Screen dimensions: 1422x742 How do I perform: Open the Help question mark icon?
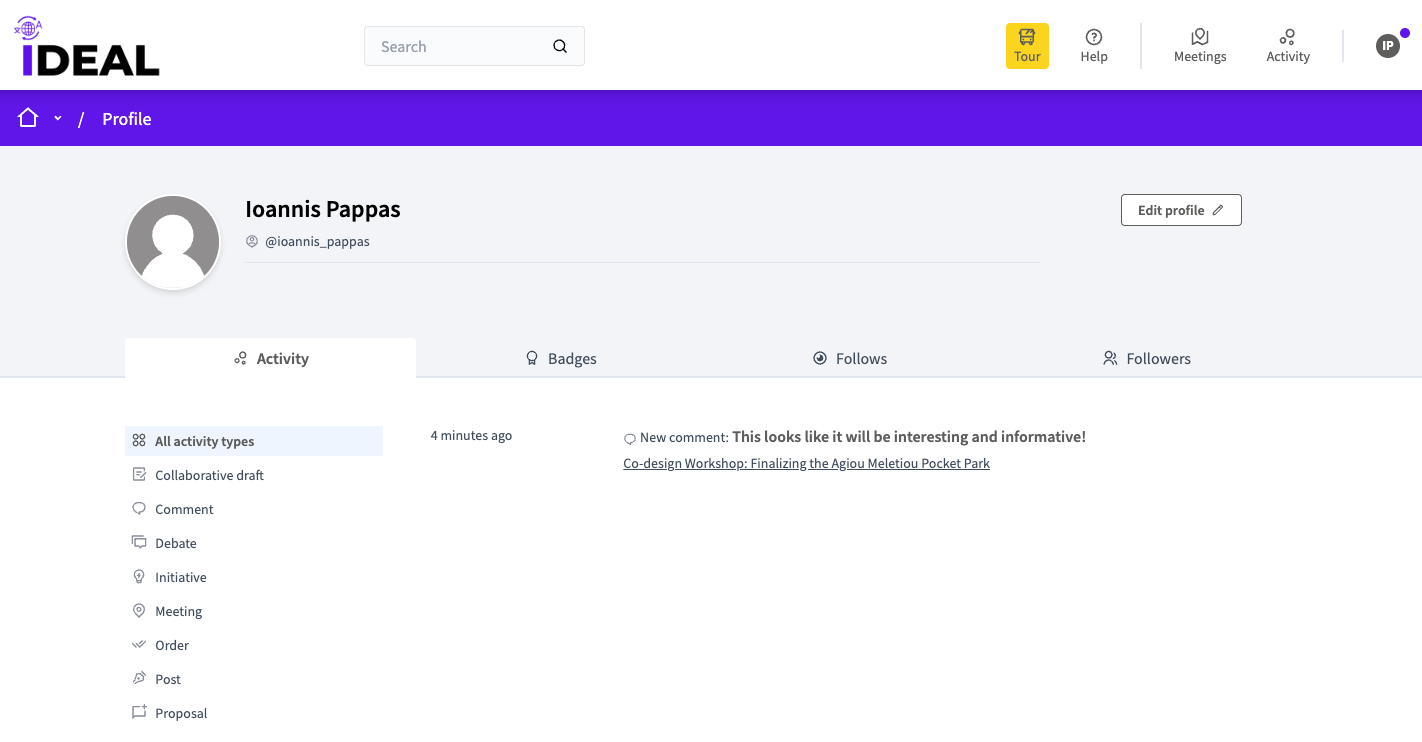click(x=1093, y=37)
